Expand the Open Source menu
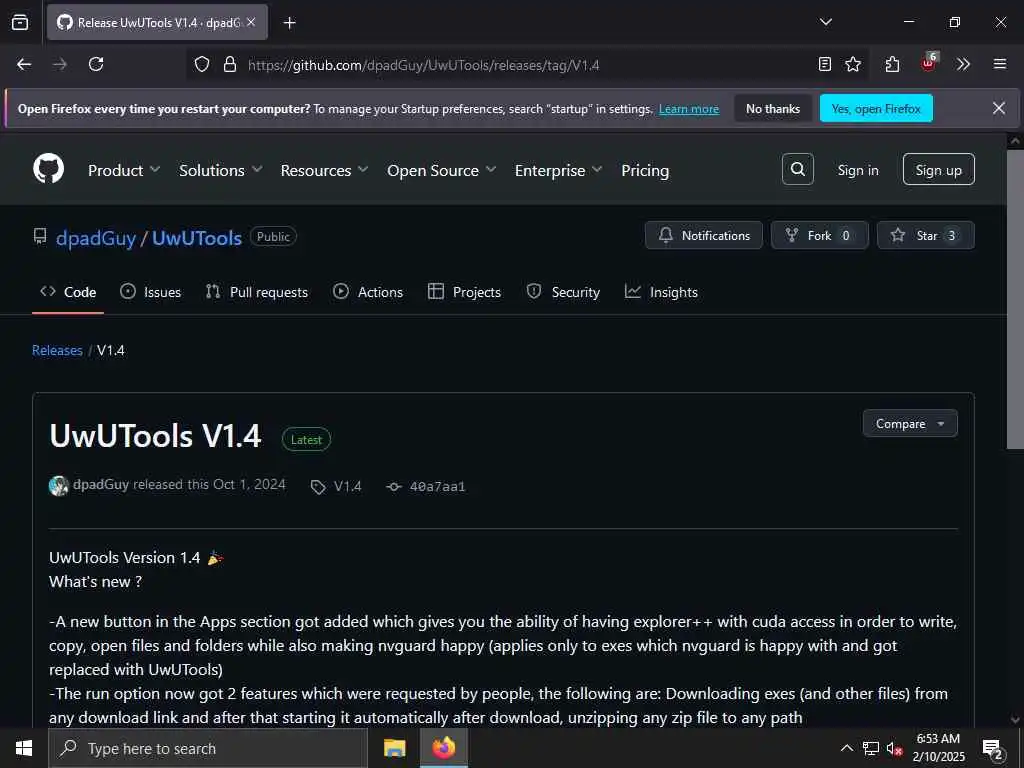 click(x=441, y=170)
